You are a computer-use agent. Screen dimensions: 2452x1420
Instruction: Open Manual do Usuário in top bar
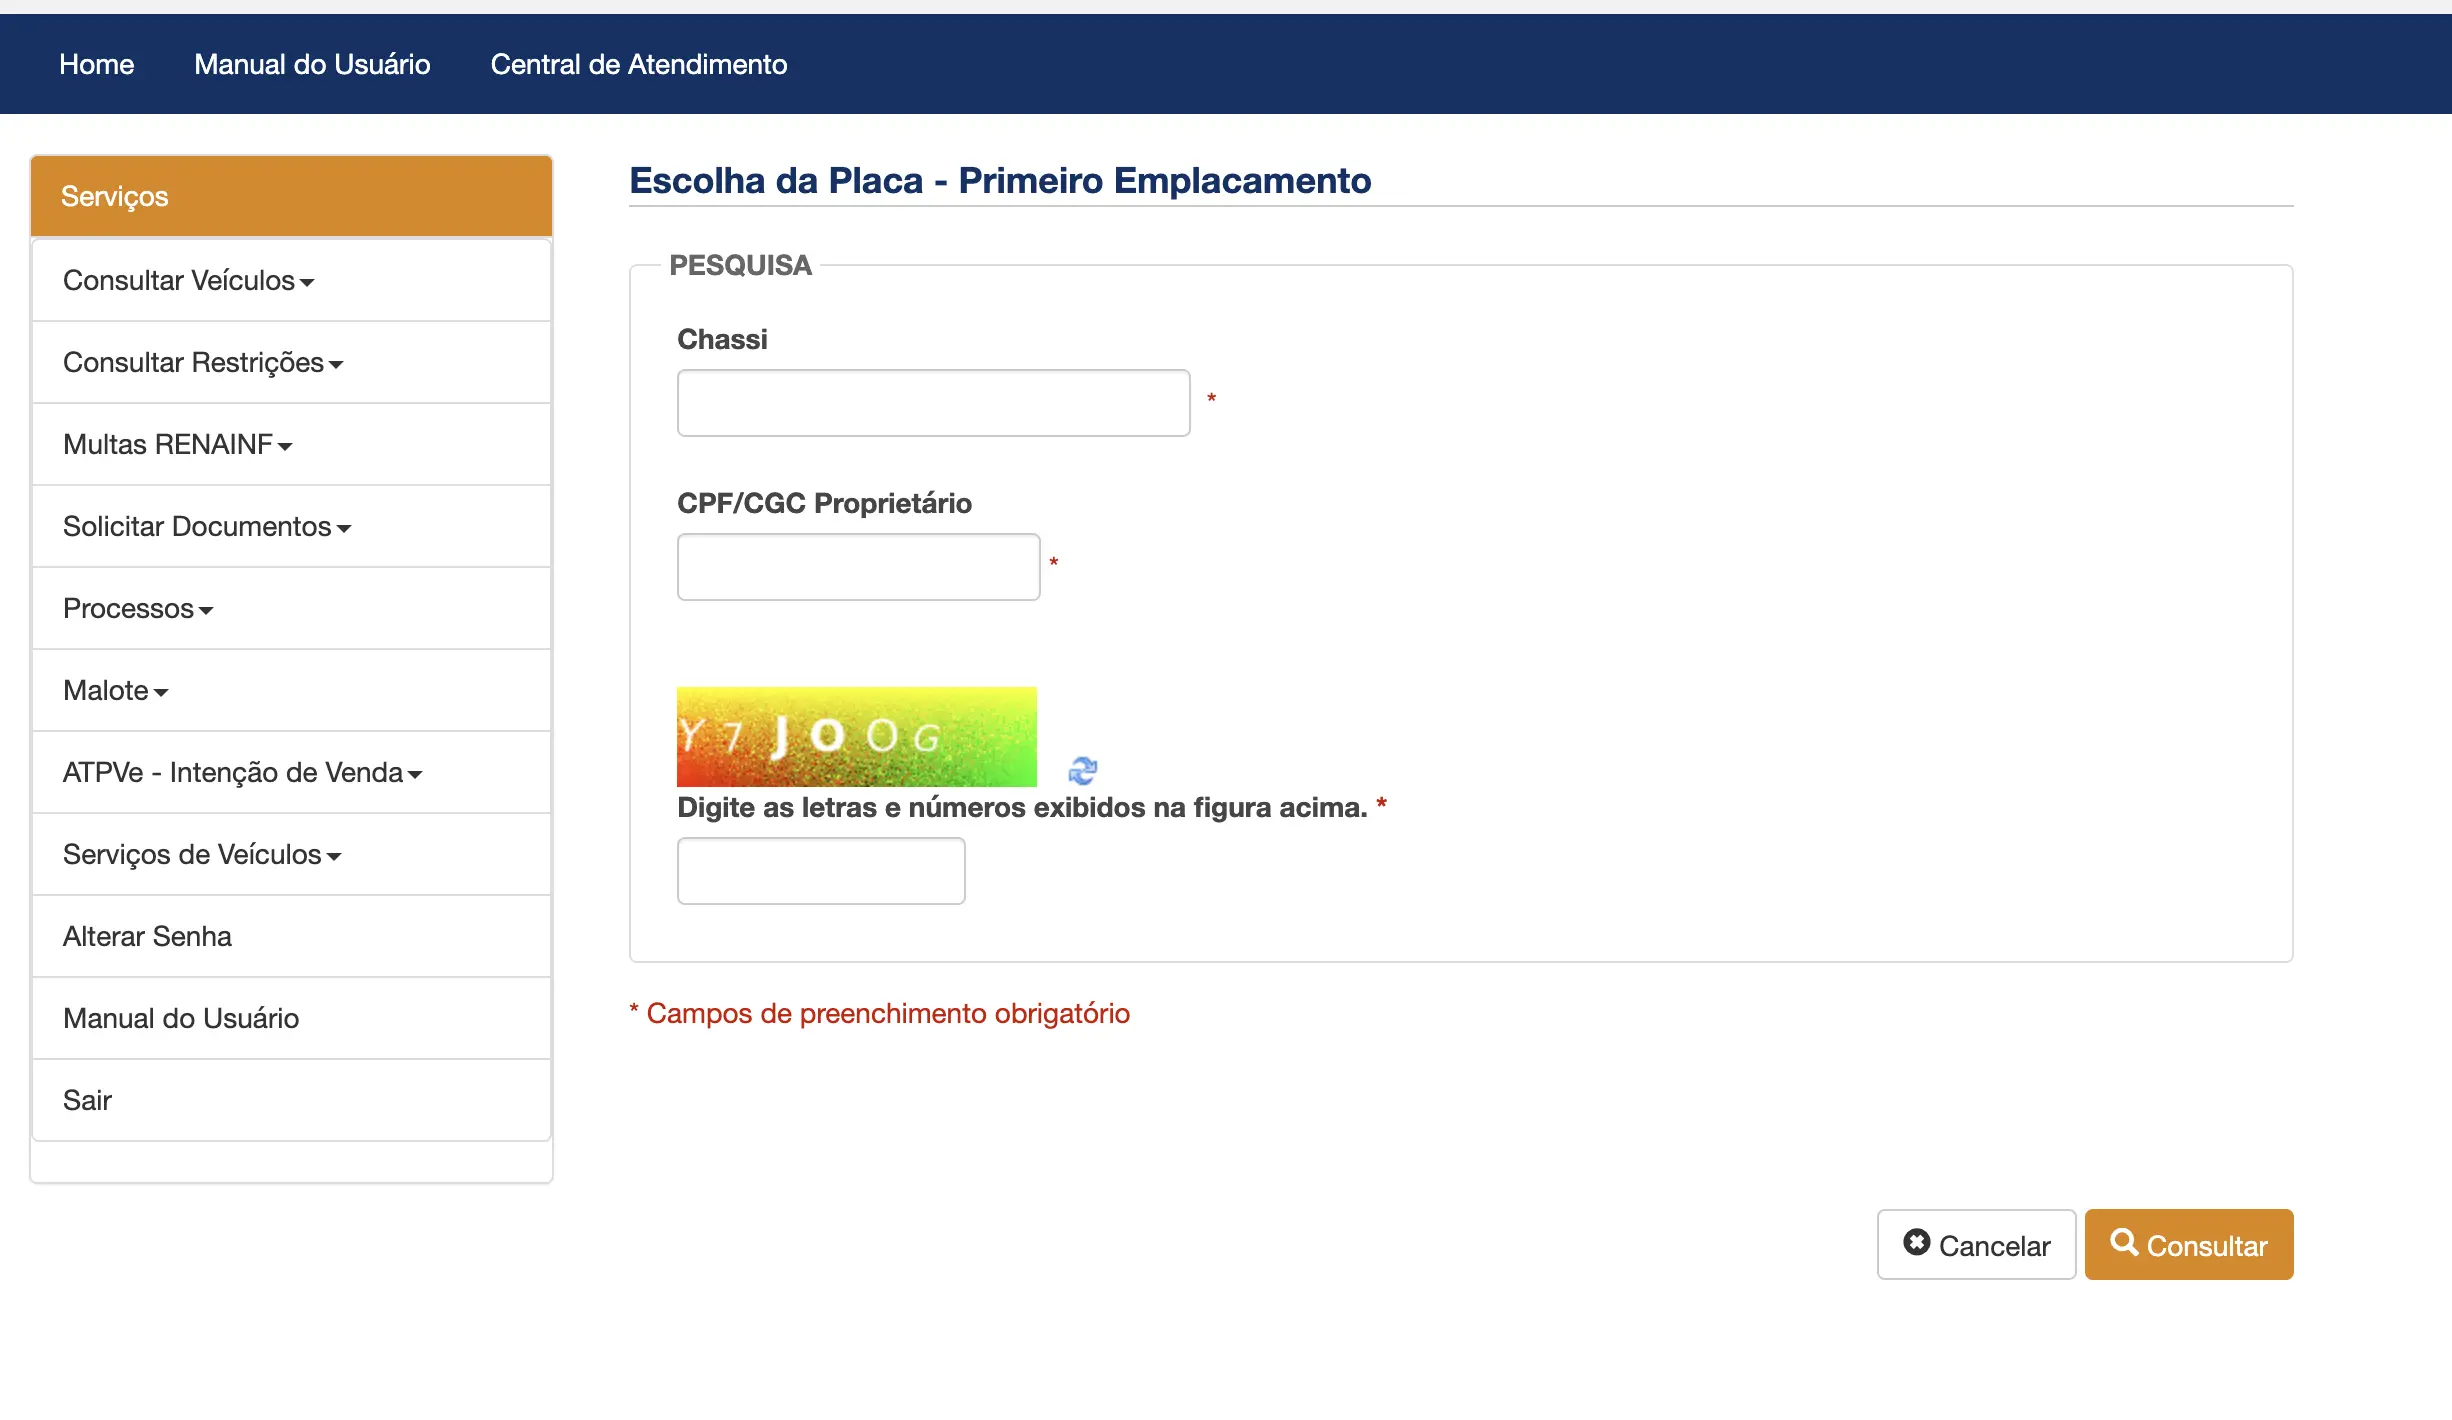312,65
